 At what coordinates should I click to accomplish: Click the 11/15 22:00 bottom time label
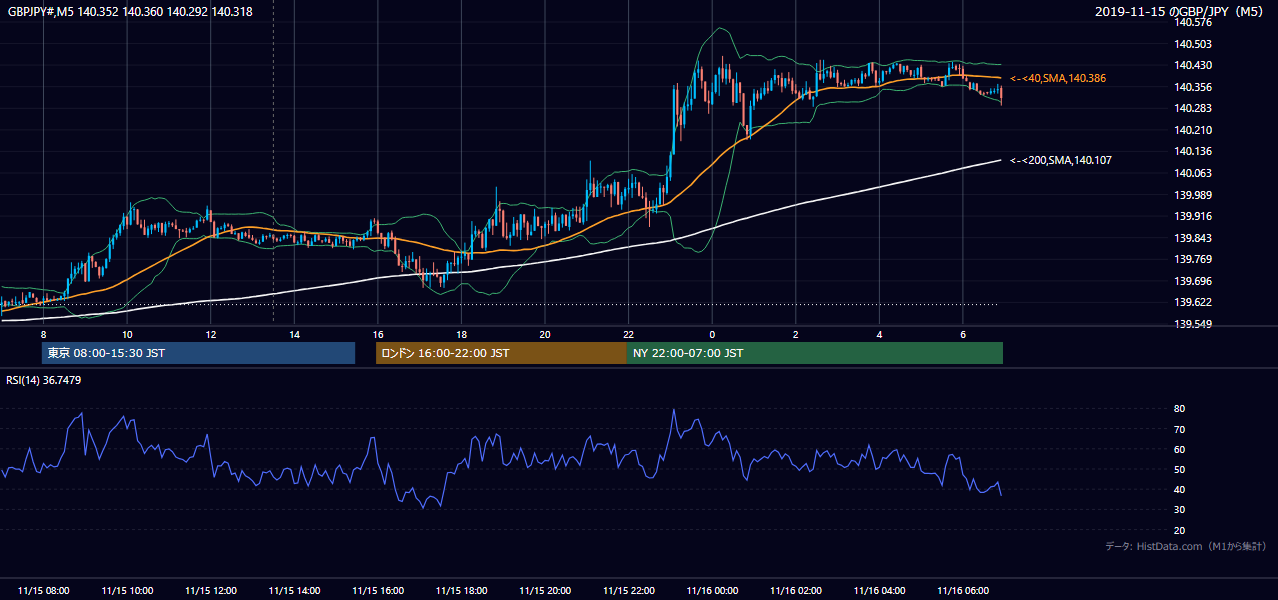tap(628, 591)
